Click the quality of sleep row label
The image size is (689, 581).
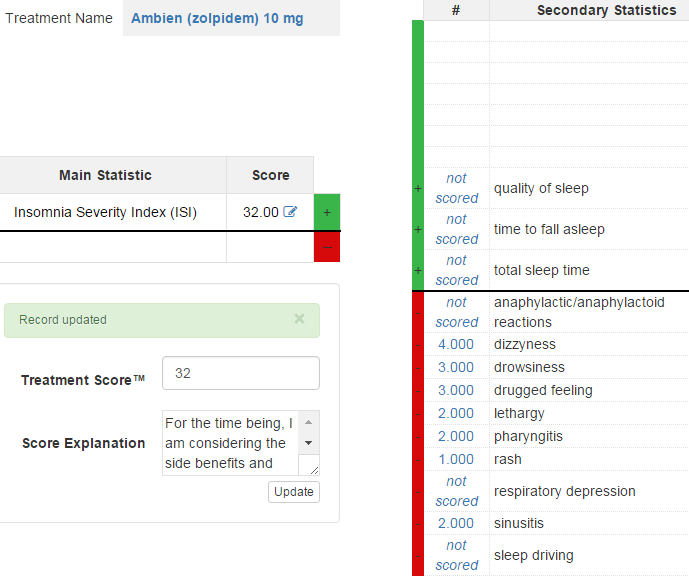(x=541, y=188)
